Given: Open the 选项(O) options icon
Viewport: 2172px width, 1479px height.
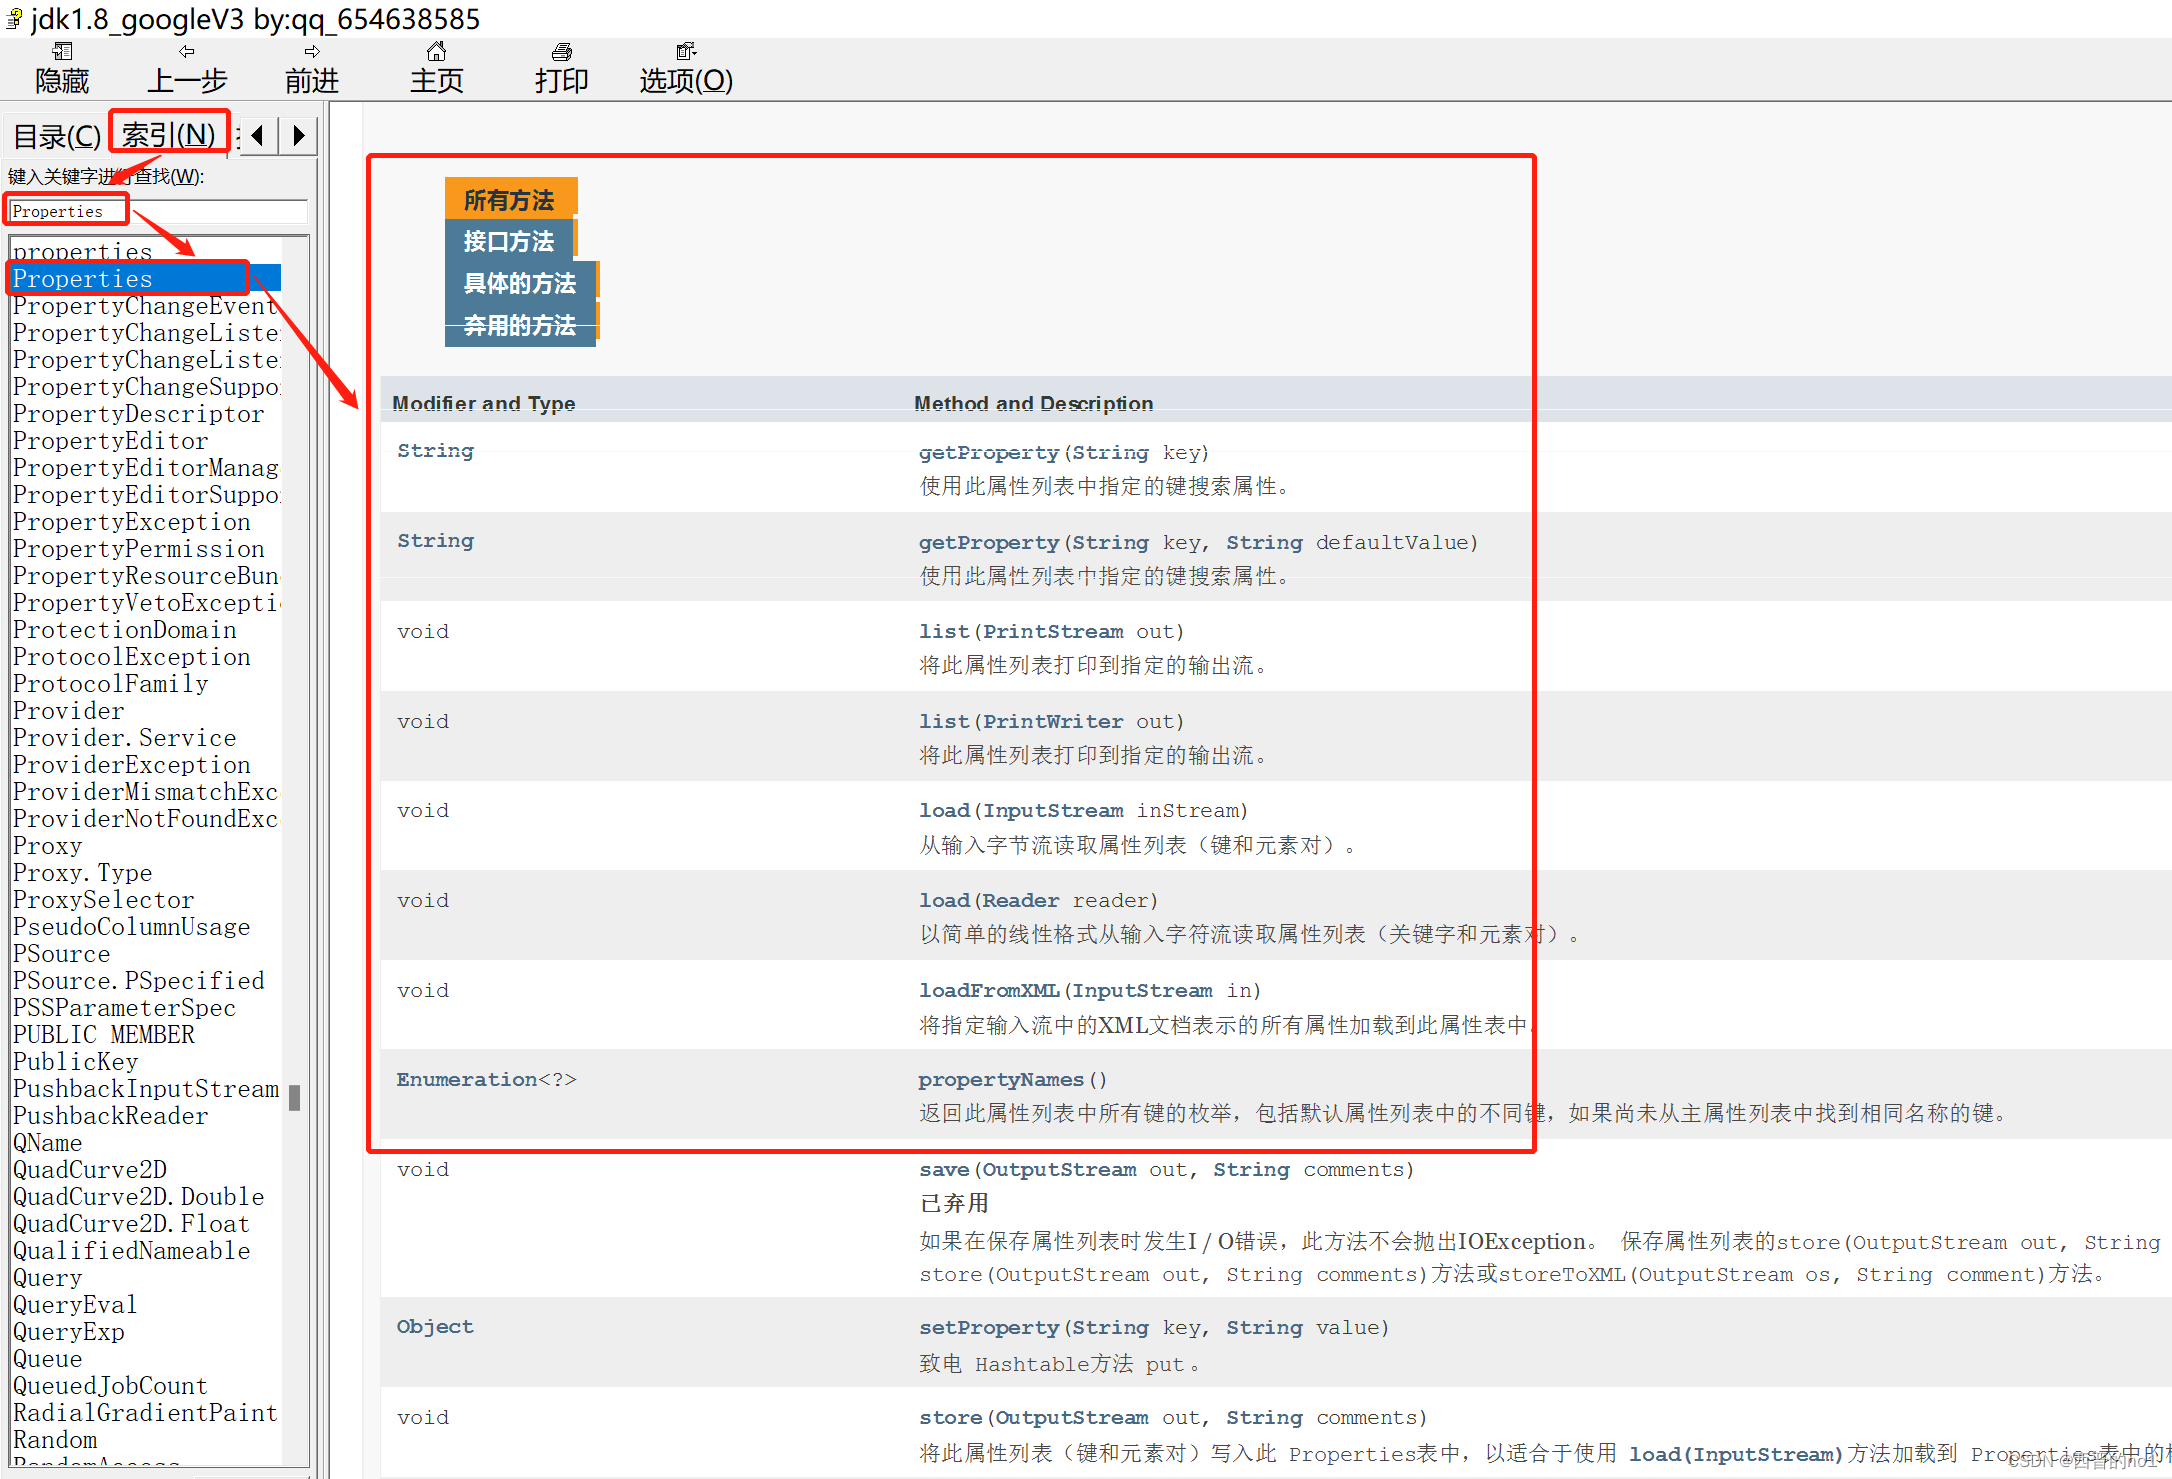Looking at the screenshot, I should (686, 52).
